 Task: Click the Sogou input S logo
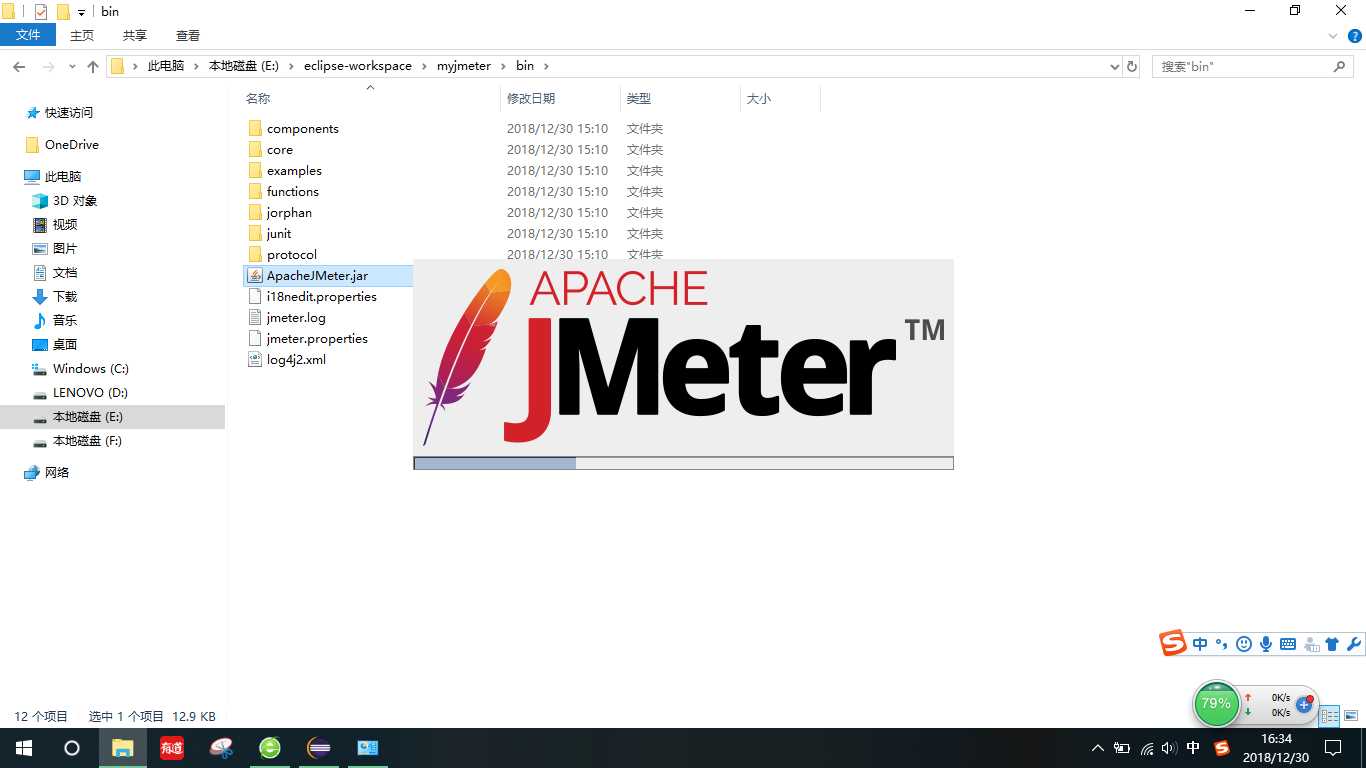tap(1173, 643)
